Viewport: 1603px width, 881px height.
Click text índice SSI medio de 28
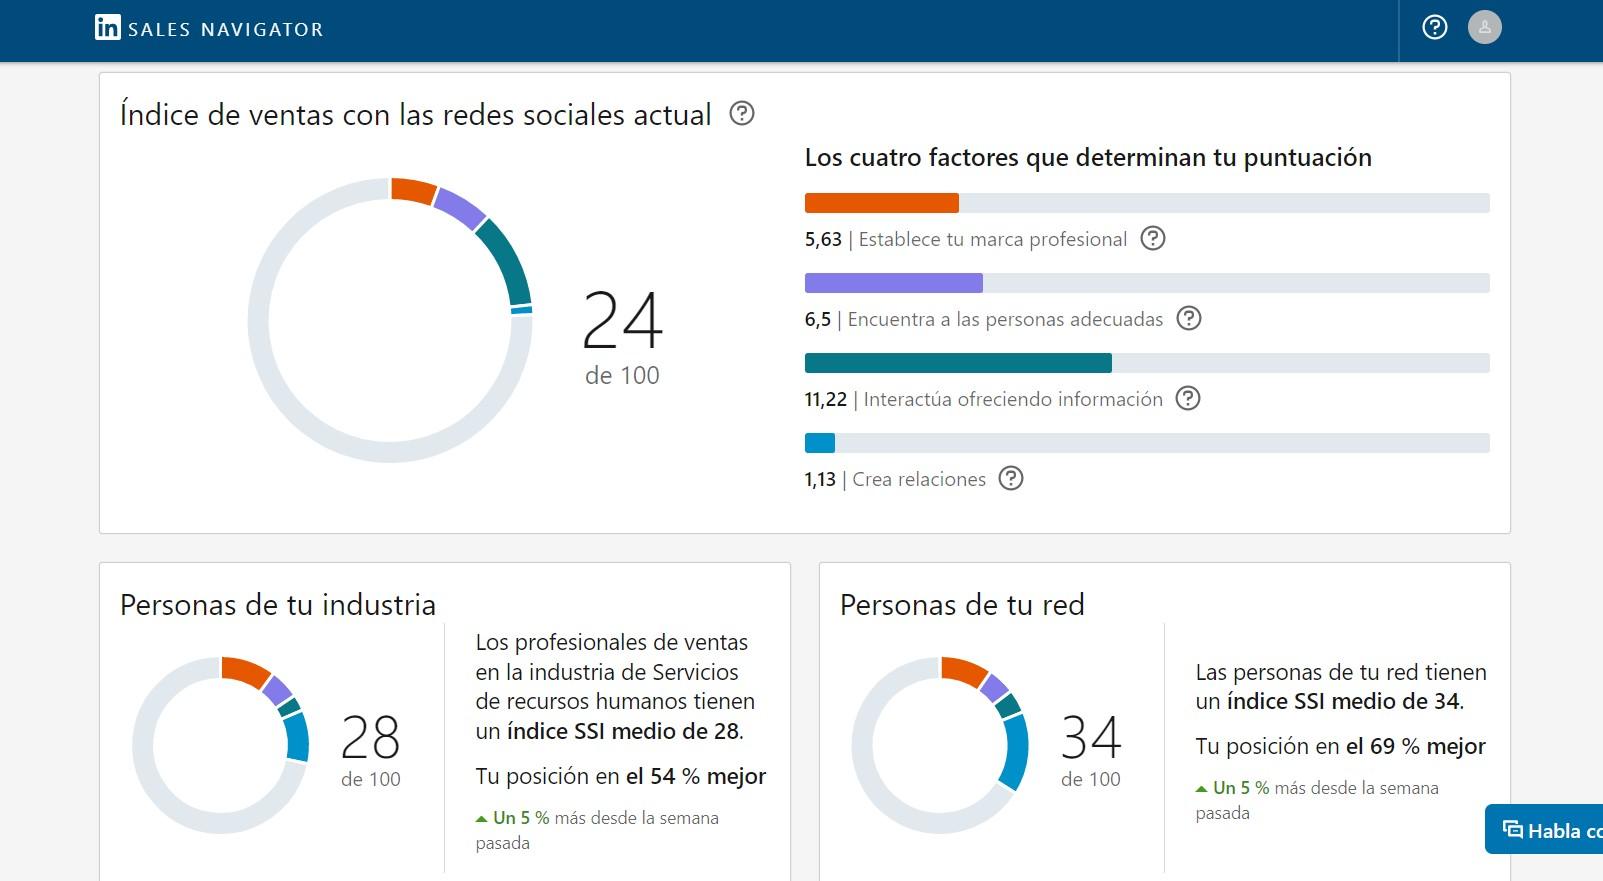[x=624, y=731]
